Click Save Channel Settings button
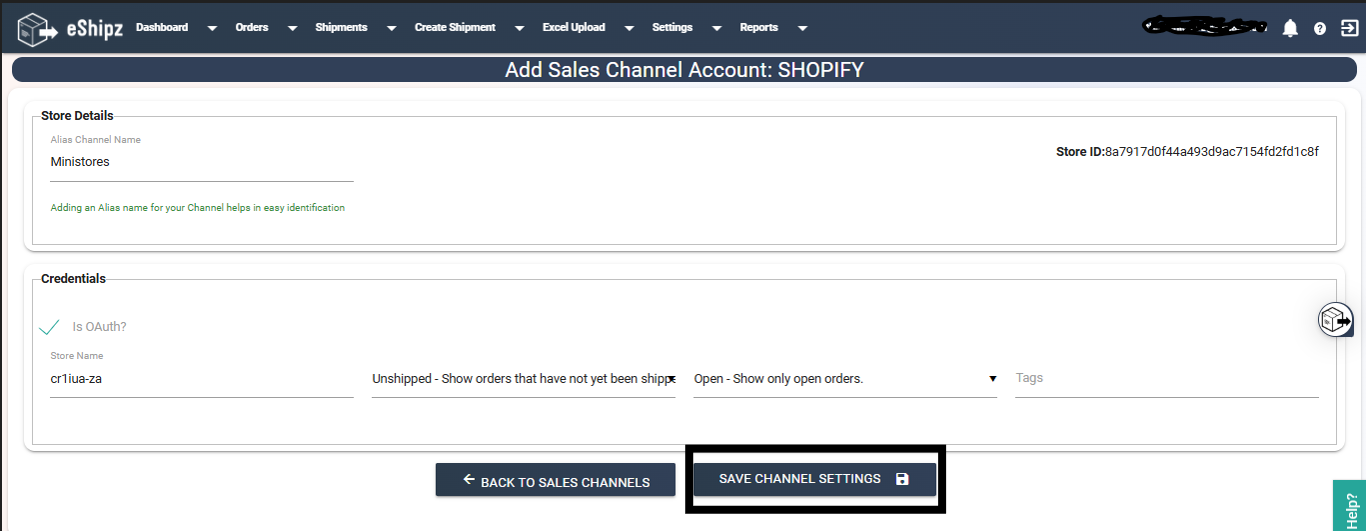This screenshot has height=531, width=1366. click(815, 479)
